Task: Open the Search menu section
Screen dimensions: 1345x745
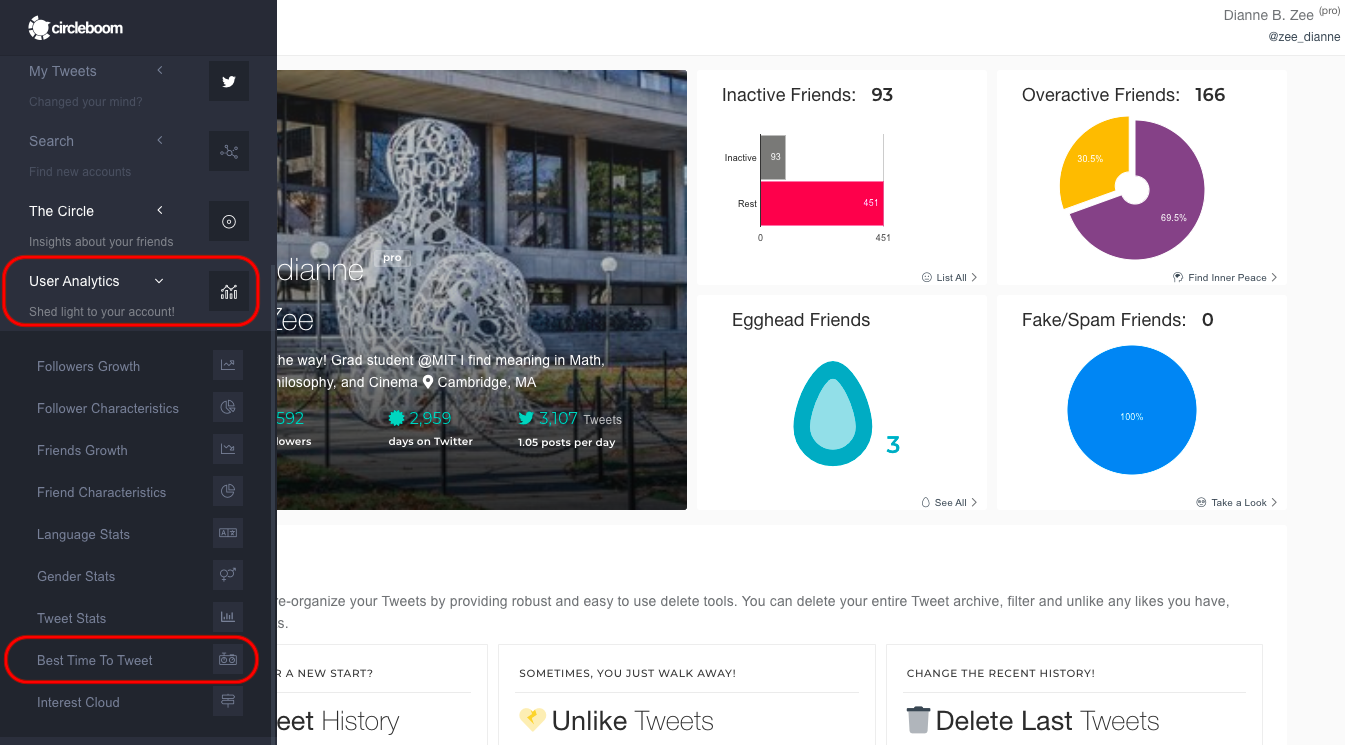Action: tap(51, 141)
